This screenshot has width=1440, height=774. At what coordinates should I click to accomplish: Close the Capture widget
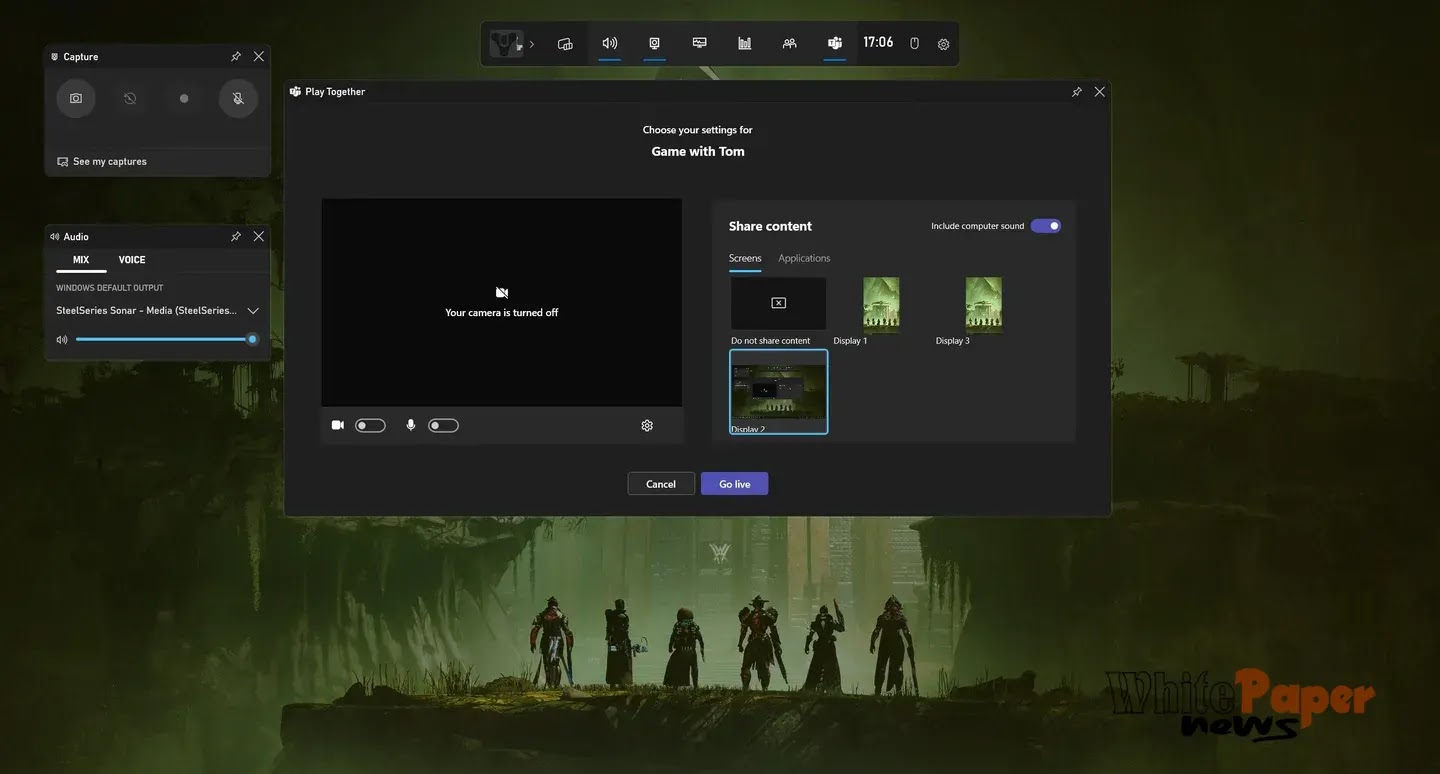tap(259, 57)
